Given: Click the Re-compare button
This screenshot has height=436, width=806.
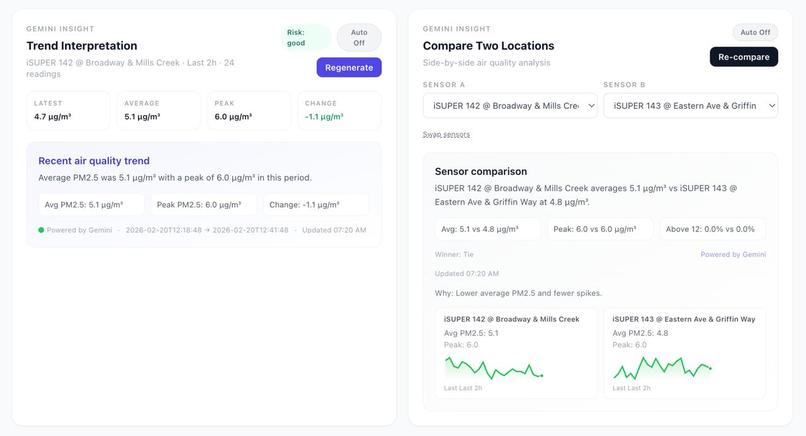Looking at the screenshot, I should pos(744,57).
